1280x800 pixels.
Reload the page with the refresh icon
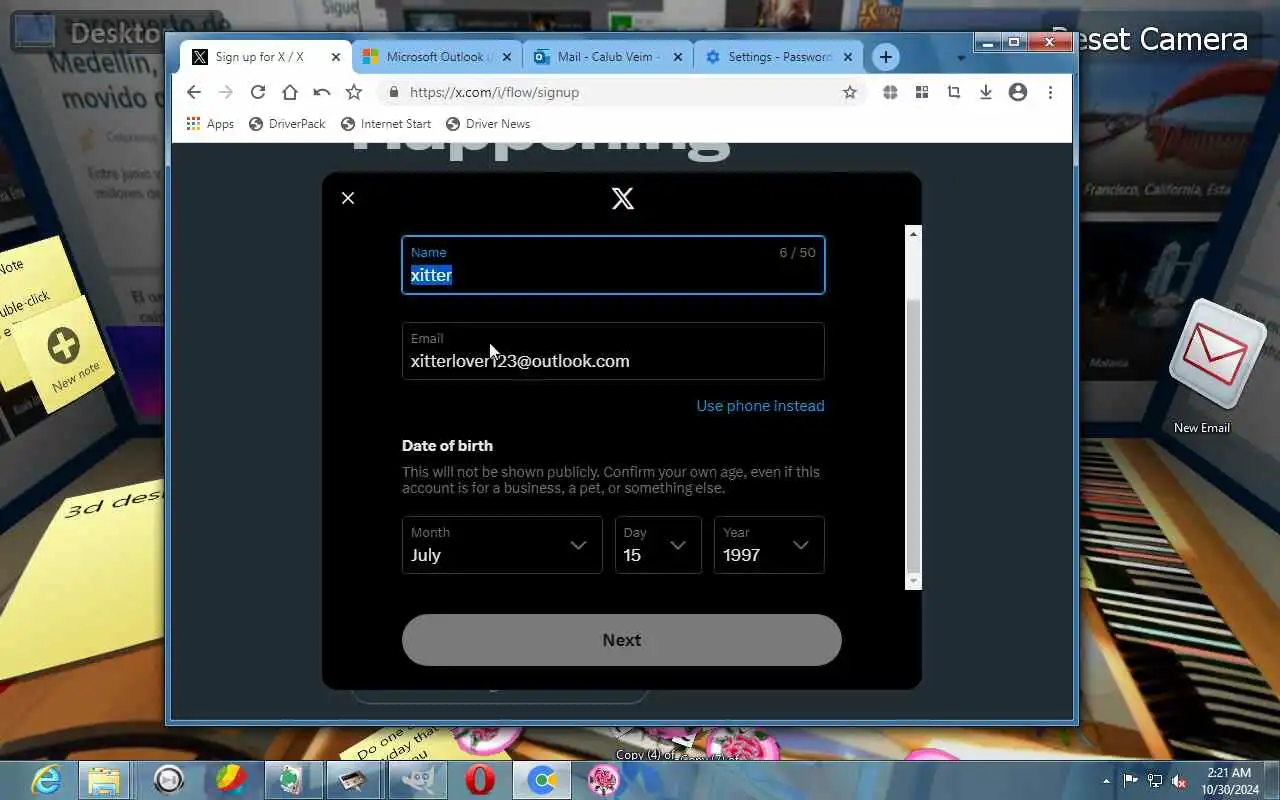tap(258, 92)
